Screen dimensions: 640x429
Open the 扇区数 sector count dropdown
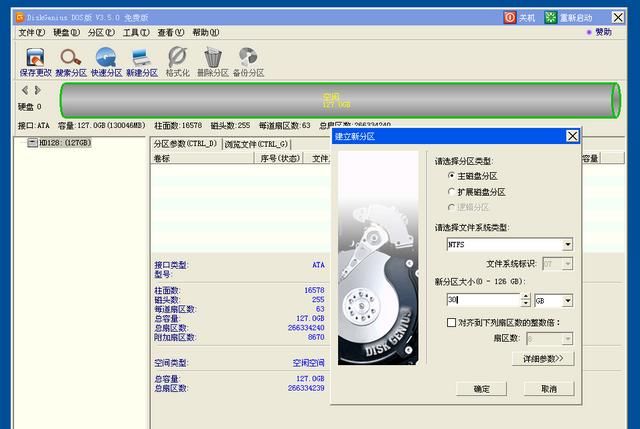tap(567, 339)
